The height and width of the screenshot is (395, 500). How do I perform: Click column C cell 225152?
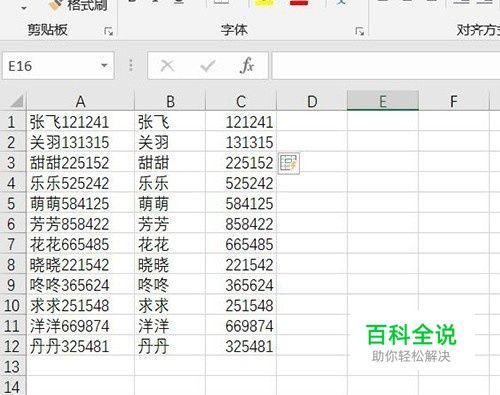point(241,163)
